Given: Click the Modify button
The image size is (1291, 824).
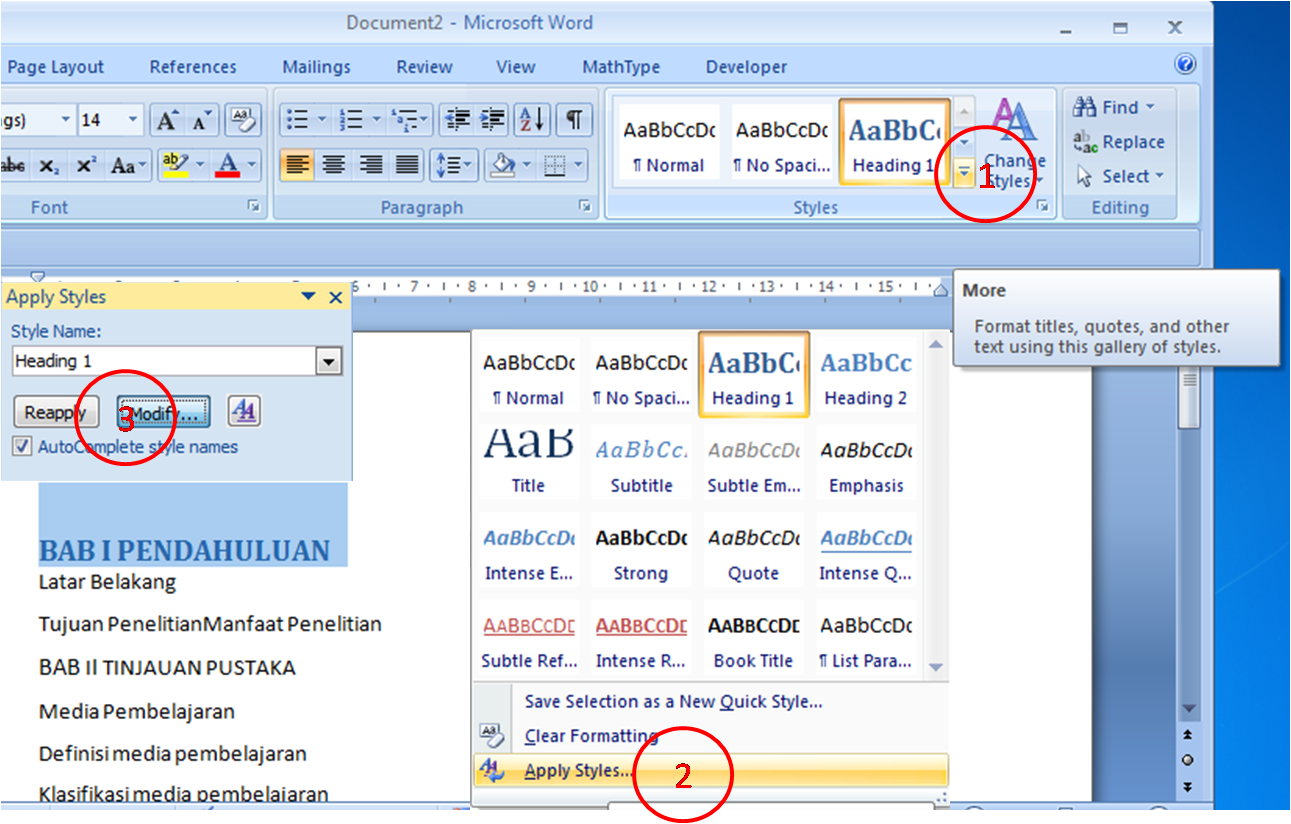Looking at the screenshot, I should (163, 412).
